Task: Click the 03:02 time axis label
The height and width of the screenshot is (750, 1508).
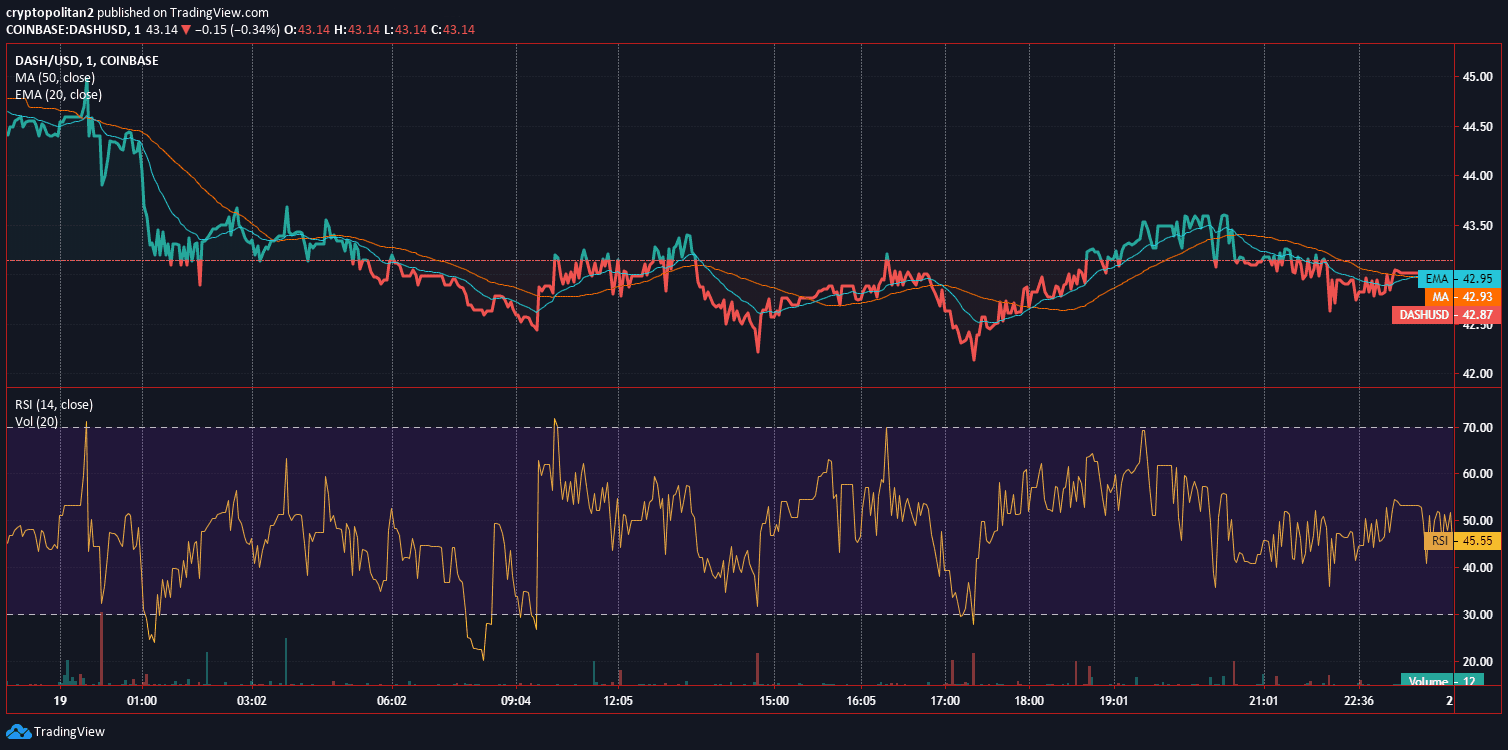Action: click(251, 701)
